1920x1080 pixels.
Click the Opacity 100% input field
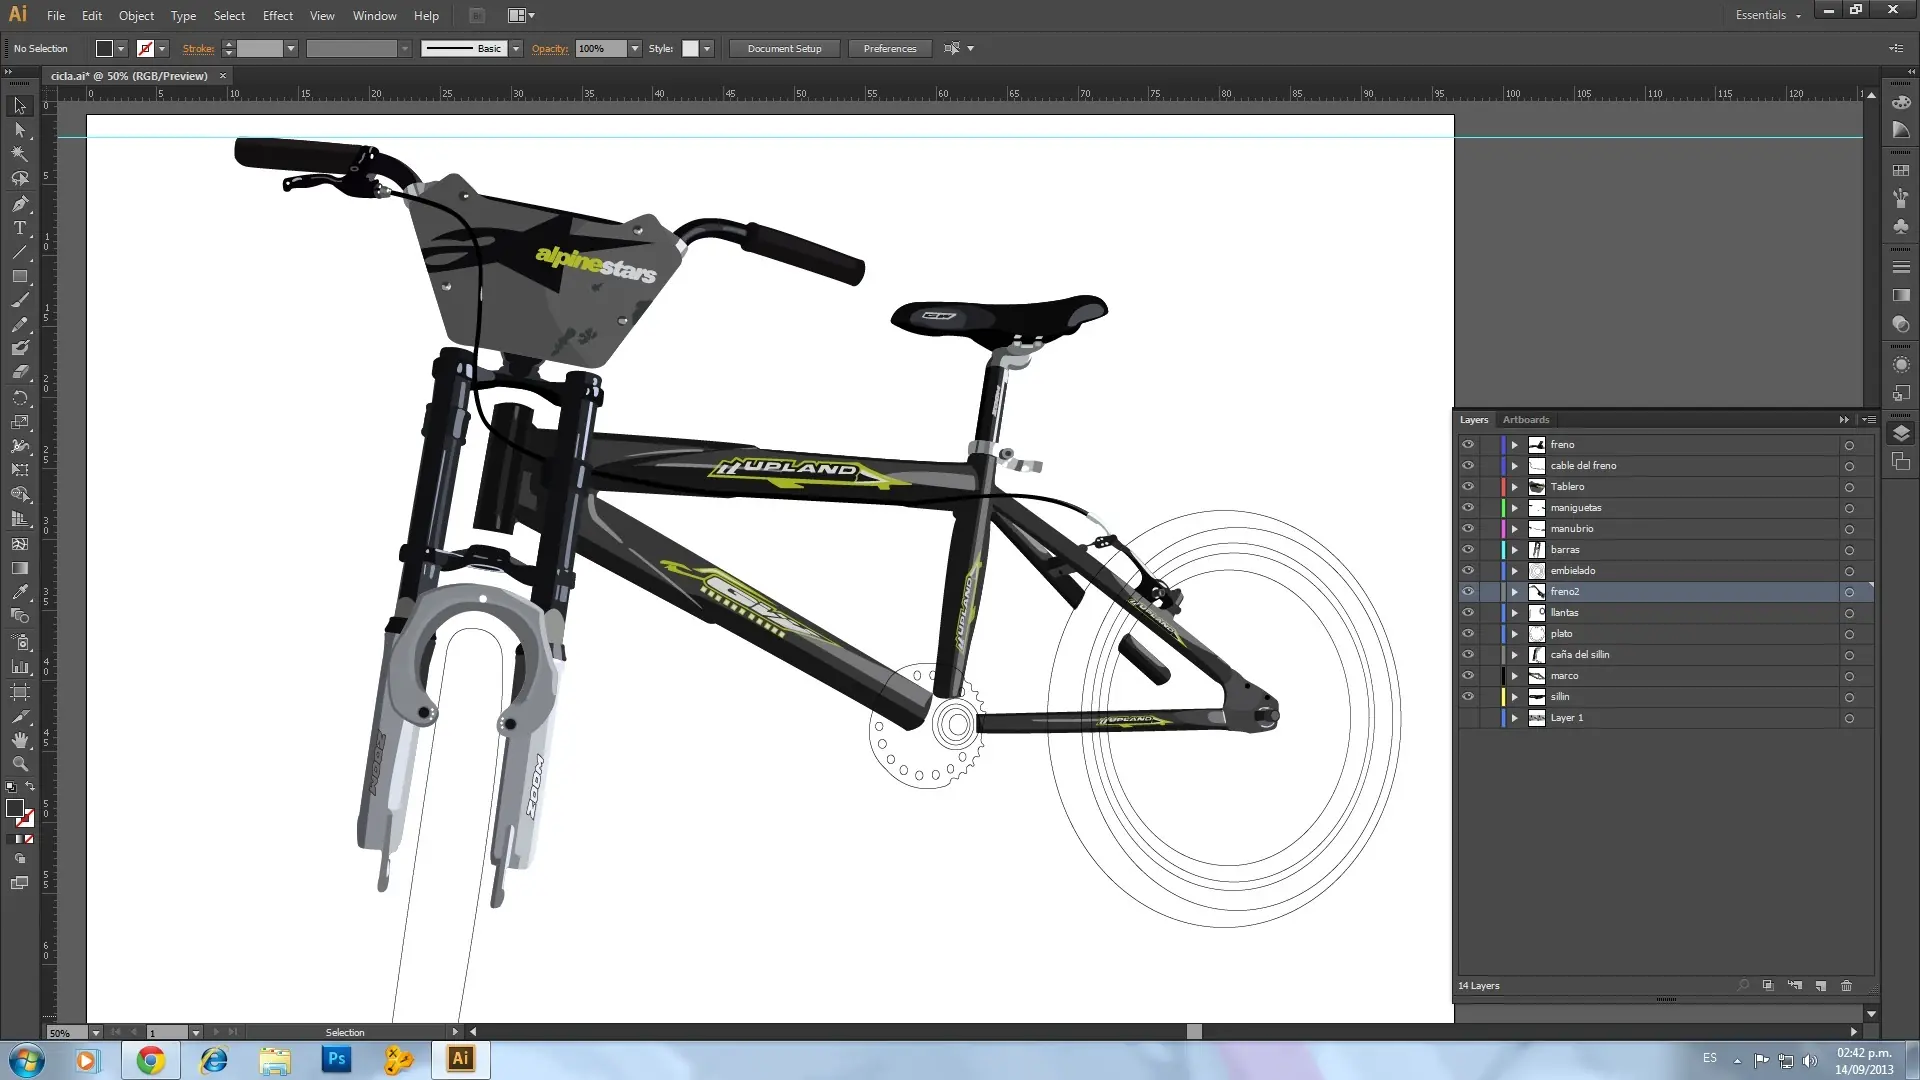click(601, 49)
